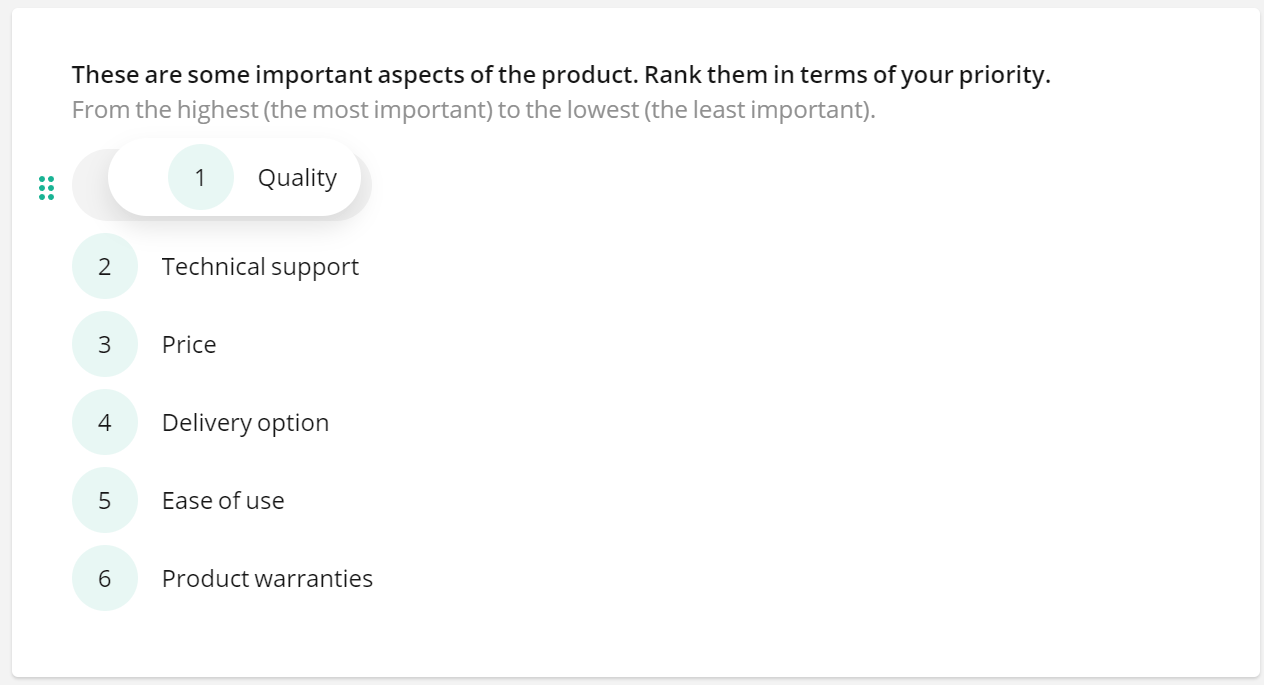Click the number 4 rank circle
1264x685 pixels.
pos(105,422)
